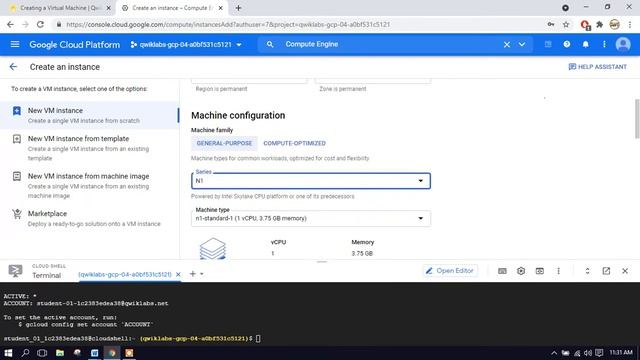The image size is (640, 360).
Task: Click the page vertical scrollbar
Action: pyautogui.click(x=637, y=118)
